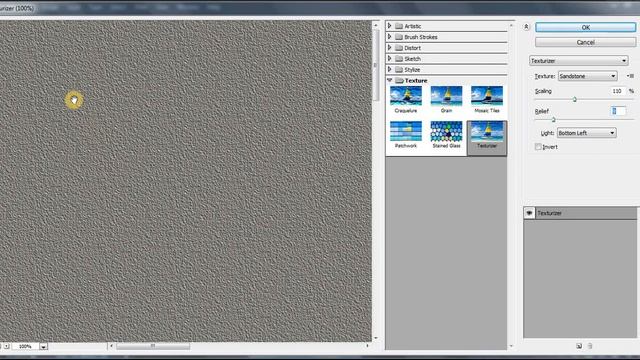Click the Stylize folder icon

(399, 70)
